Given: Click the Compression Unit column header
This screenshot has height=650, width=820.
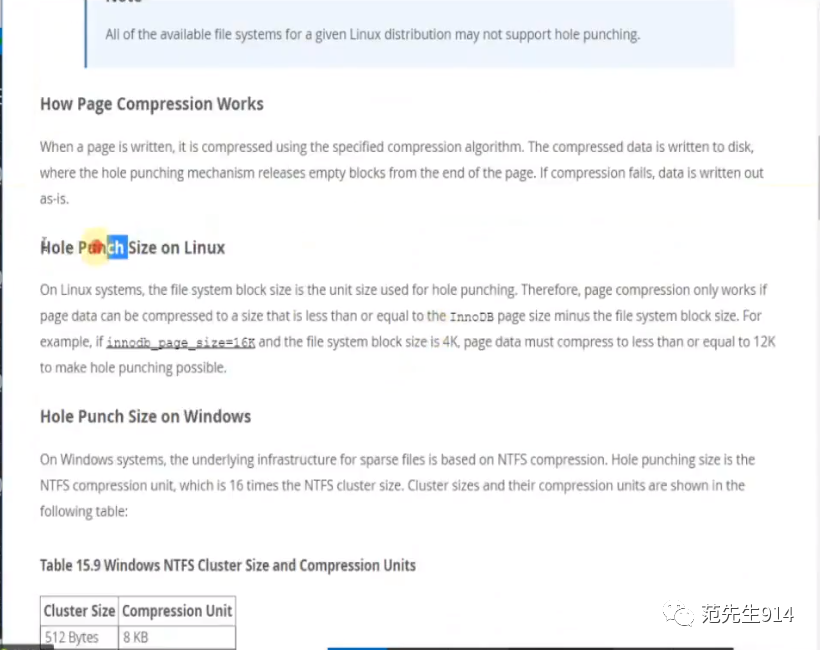Looking at the screenshot, I should tap(177, 611).
